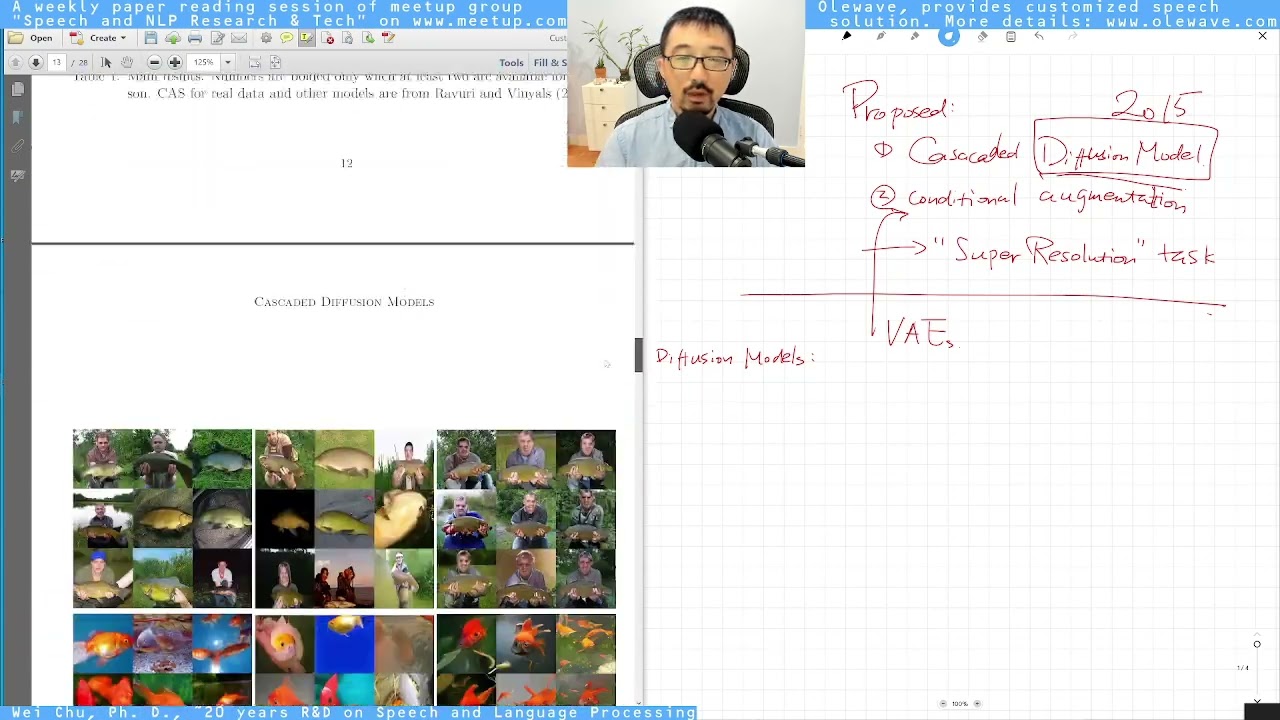
Task: Save the PDF with the floppy disk icon
Action: pos(150,38)
